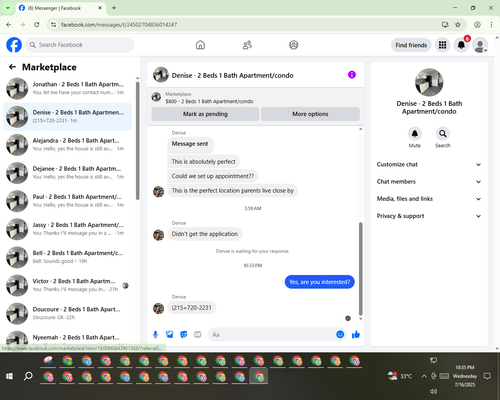Click the 'Yes, are you interested?' message
This screenshot has width=500, height=400.
(319, 282)
